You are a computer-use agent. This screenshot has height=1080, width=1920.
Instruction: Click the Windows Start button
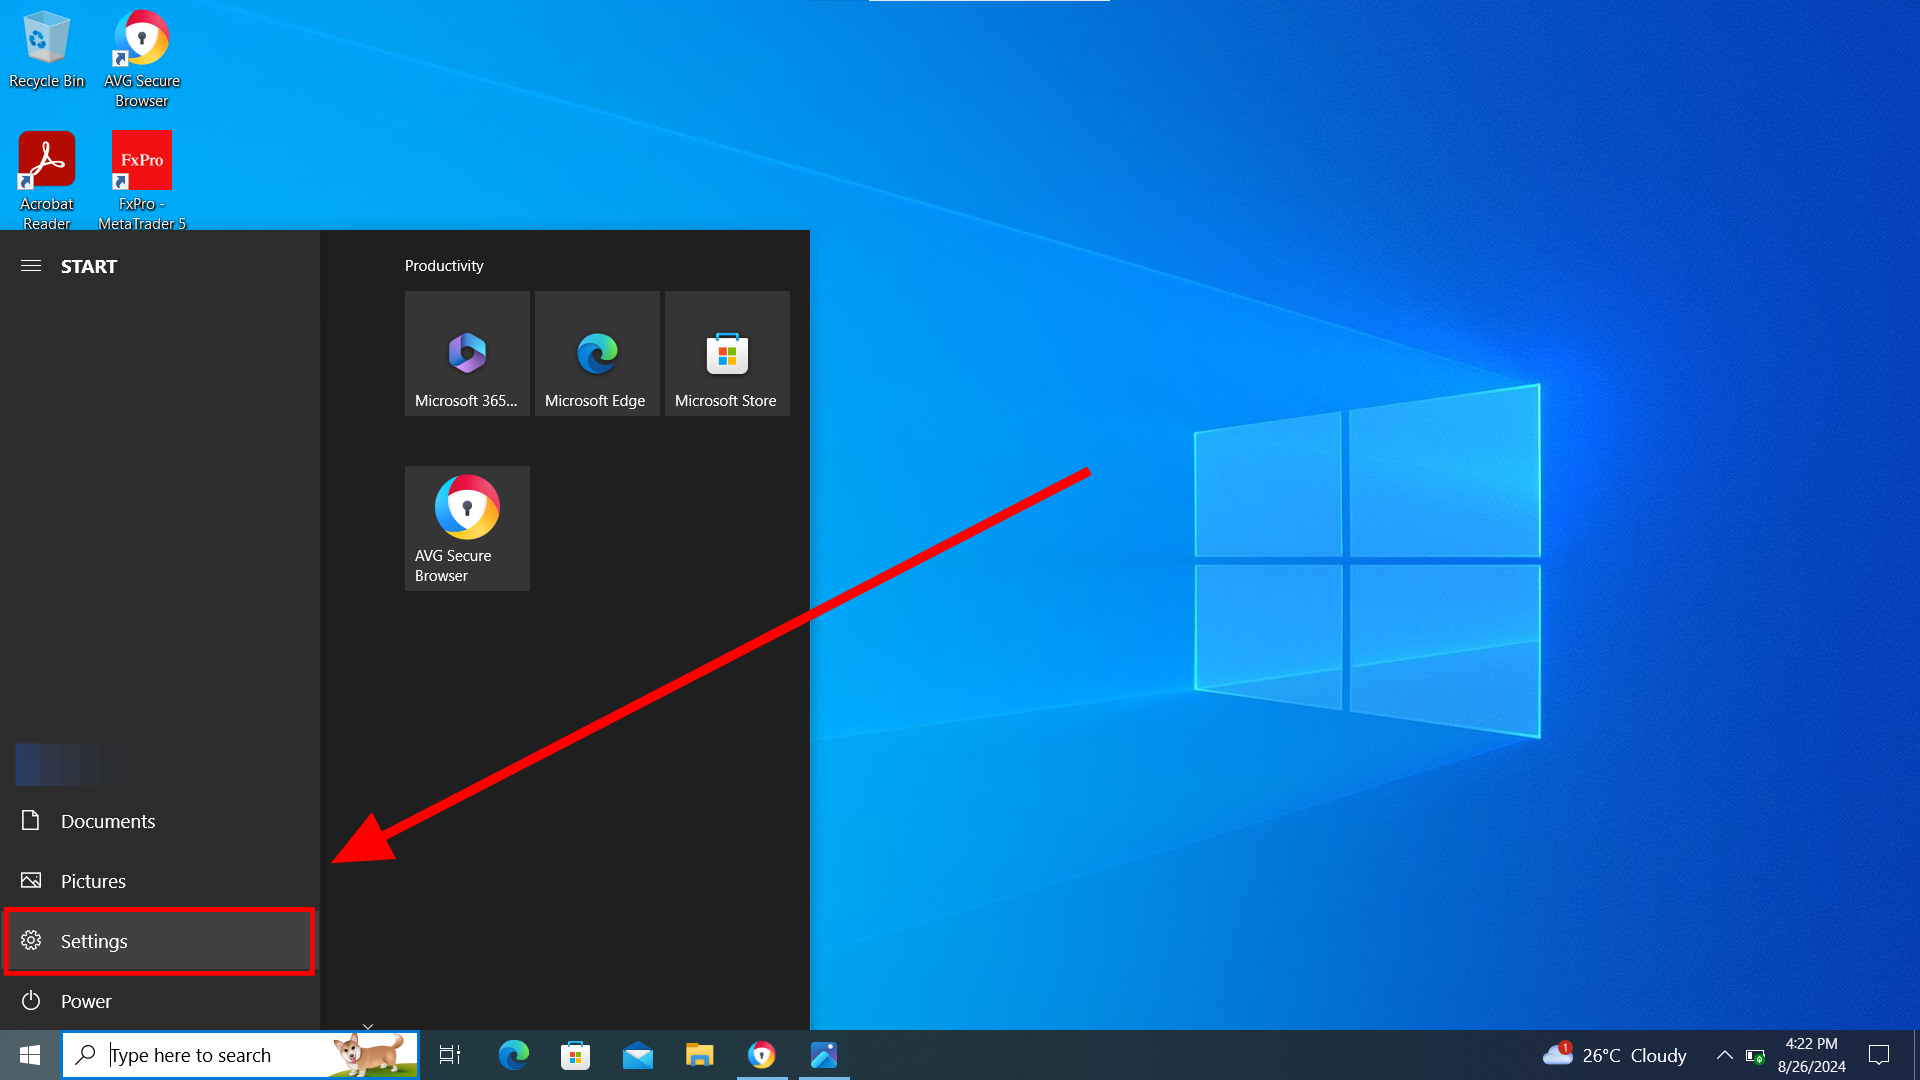[x=30, y=1055]
